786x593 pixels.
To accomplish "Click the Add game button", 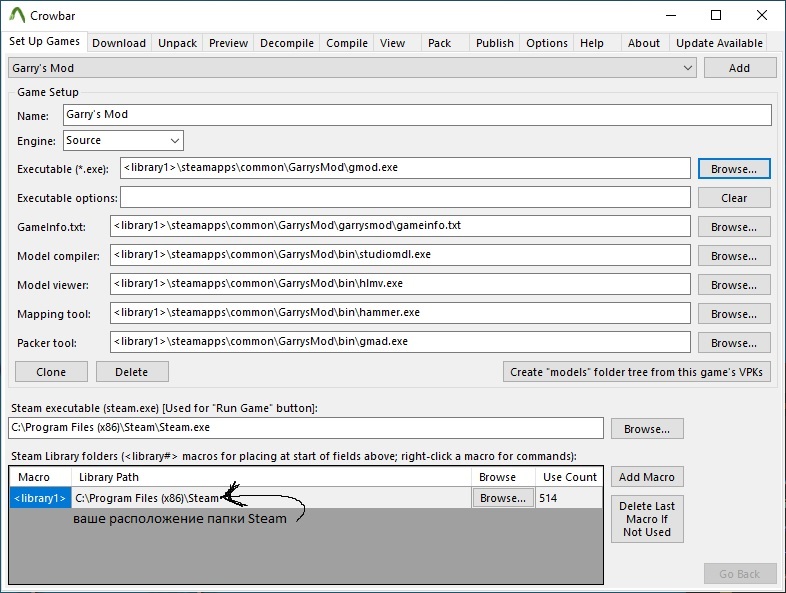I will pyautogui.click(x=740, y=68).
